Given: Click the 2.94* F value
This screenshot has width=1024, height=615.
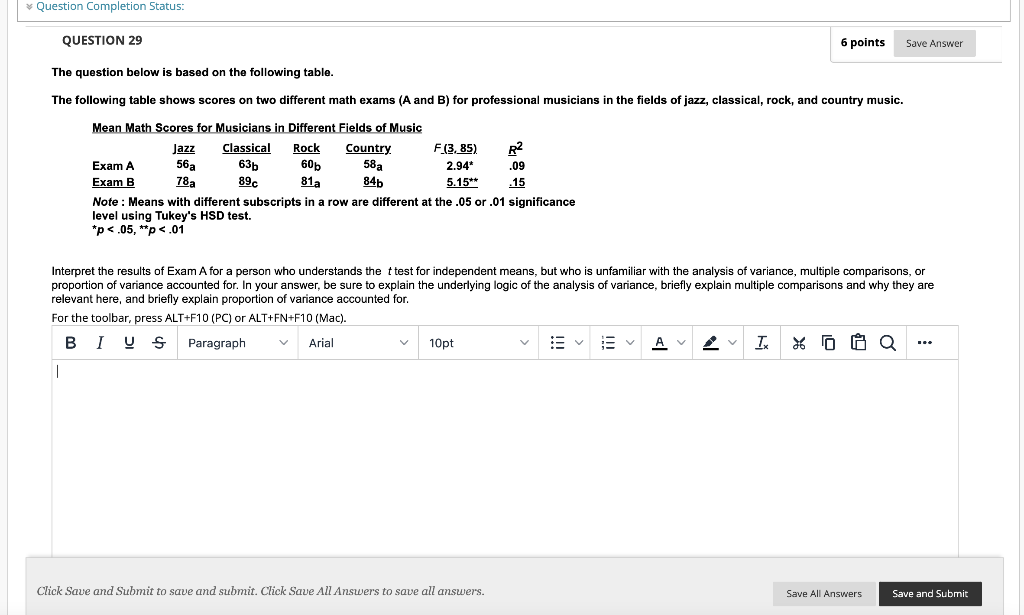Looking at the screenshot, I should (460, 166).
